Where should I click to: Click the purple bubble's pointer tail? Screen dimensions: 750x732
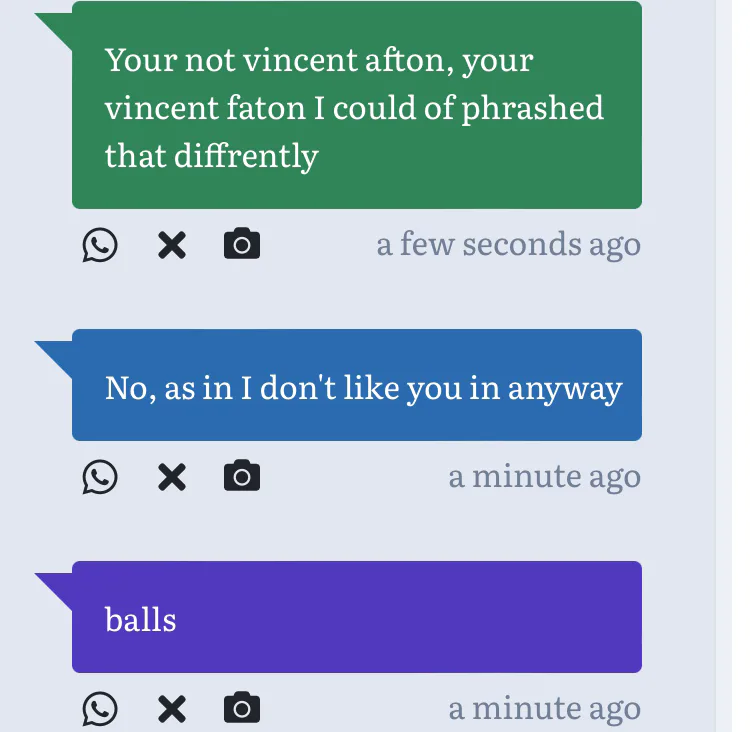coord(56,586)
